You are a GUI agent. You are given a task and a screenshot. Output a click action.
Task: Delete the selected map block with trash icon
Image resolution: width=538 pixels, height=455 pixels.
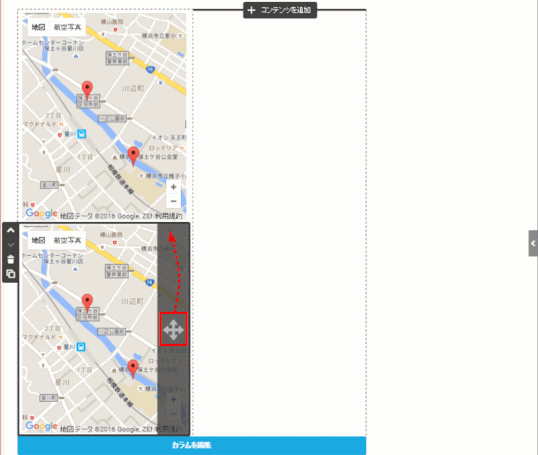click(11, 259)
